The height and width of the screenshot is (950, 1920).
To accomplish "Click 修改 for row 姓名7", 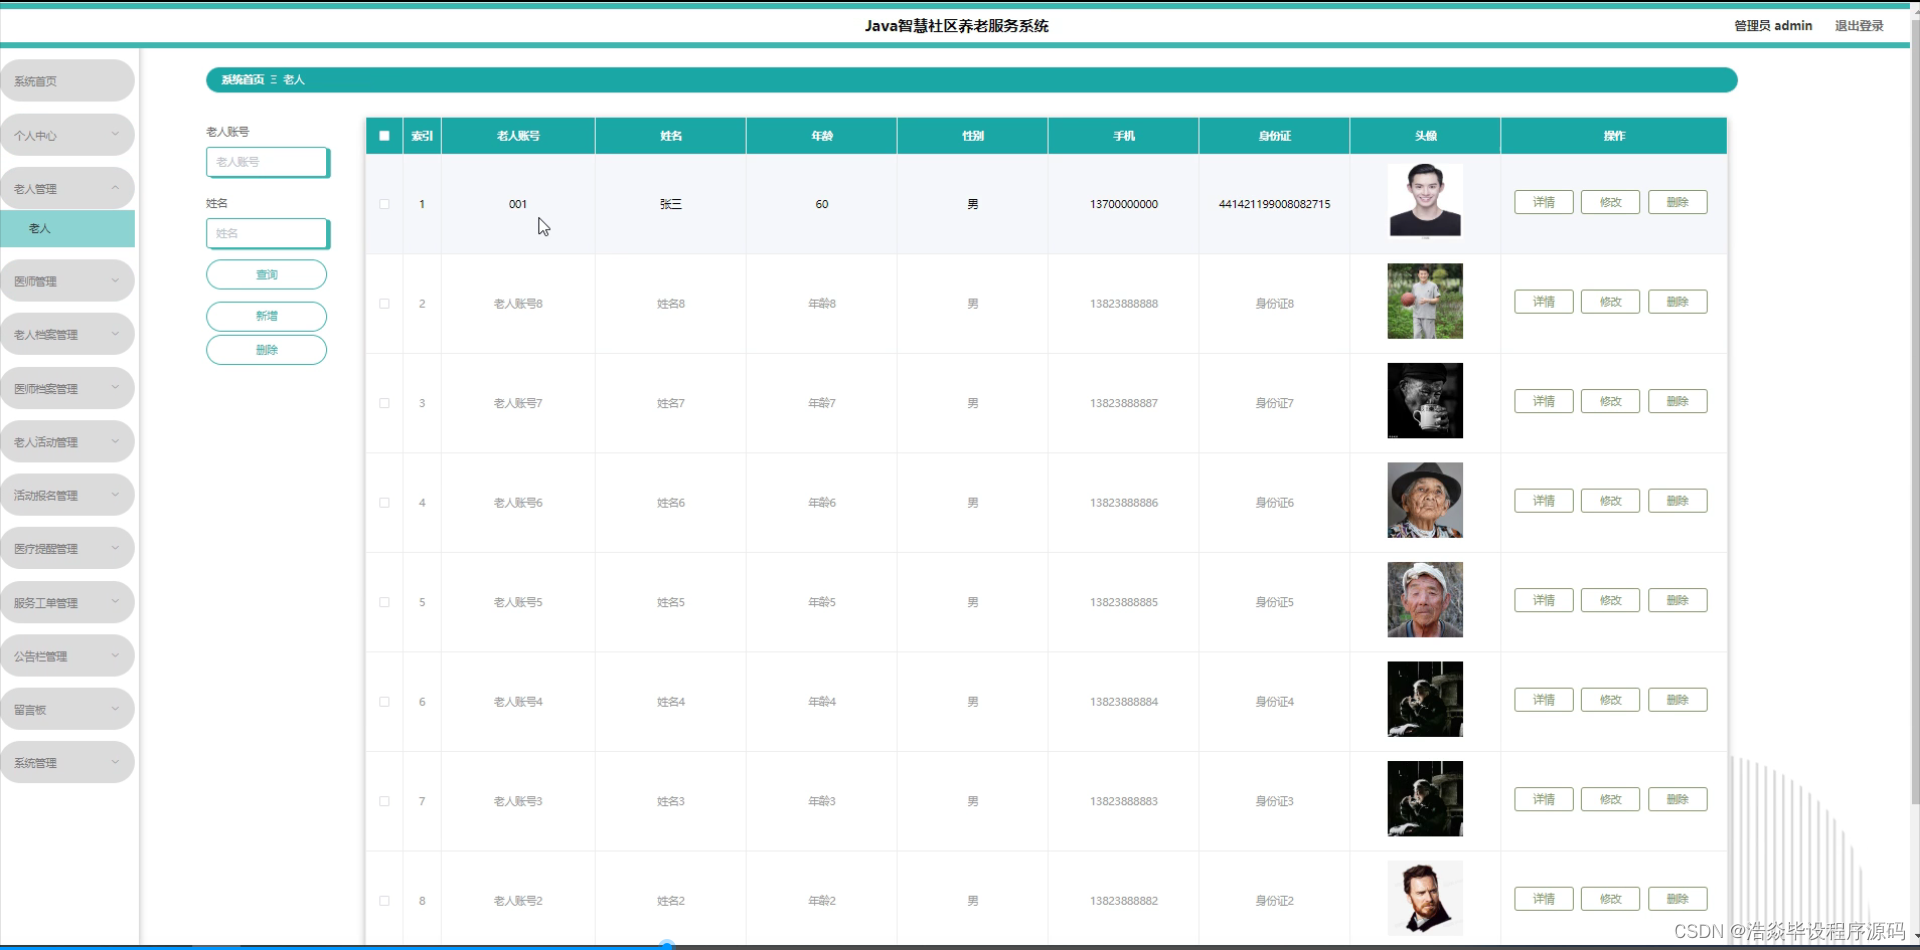I will [1610, 401].
